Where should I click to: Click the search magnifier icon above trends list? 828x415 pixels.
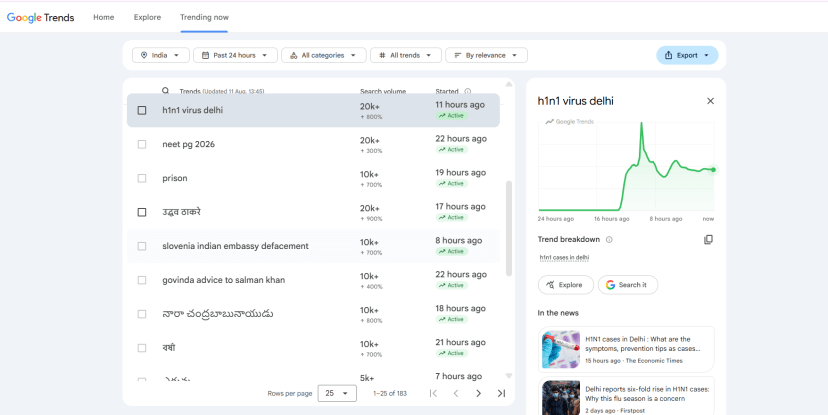click(165, 91)
